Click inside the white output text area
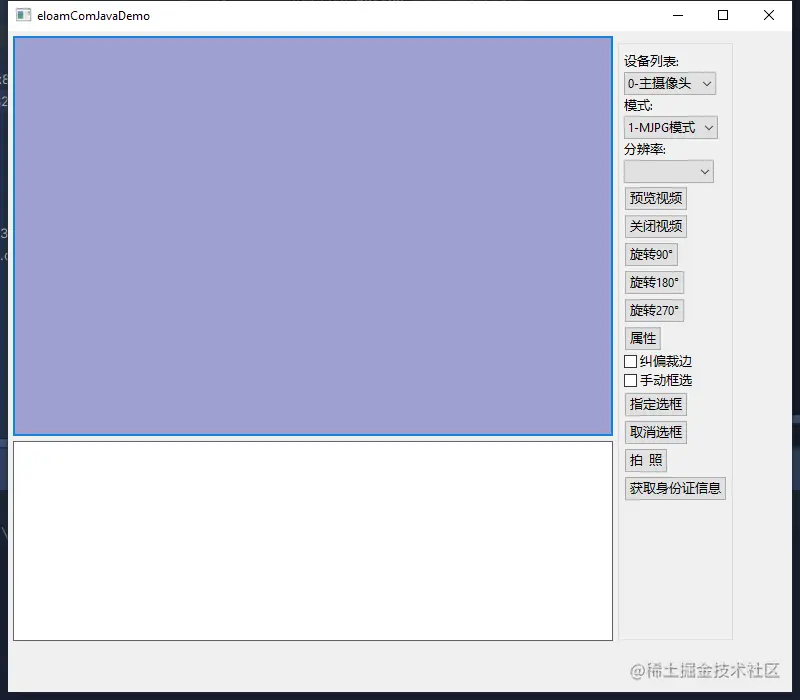Viewport: 800px width, 700px height. [x=313, y=541]
